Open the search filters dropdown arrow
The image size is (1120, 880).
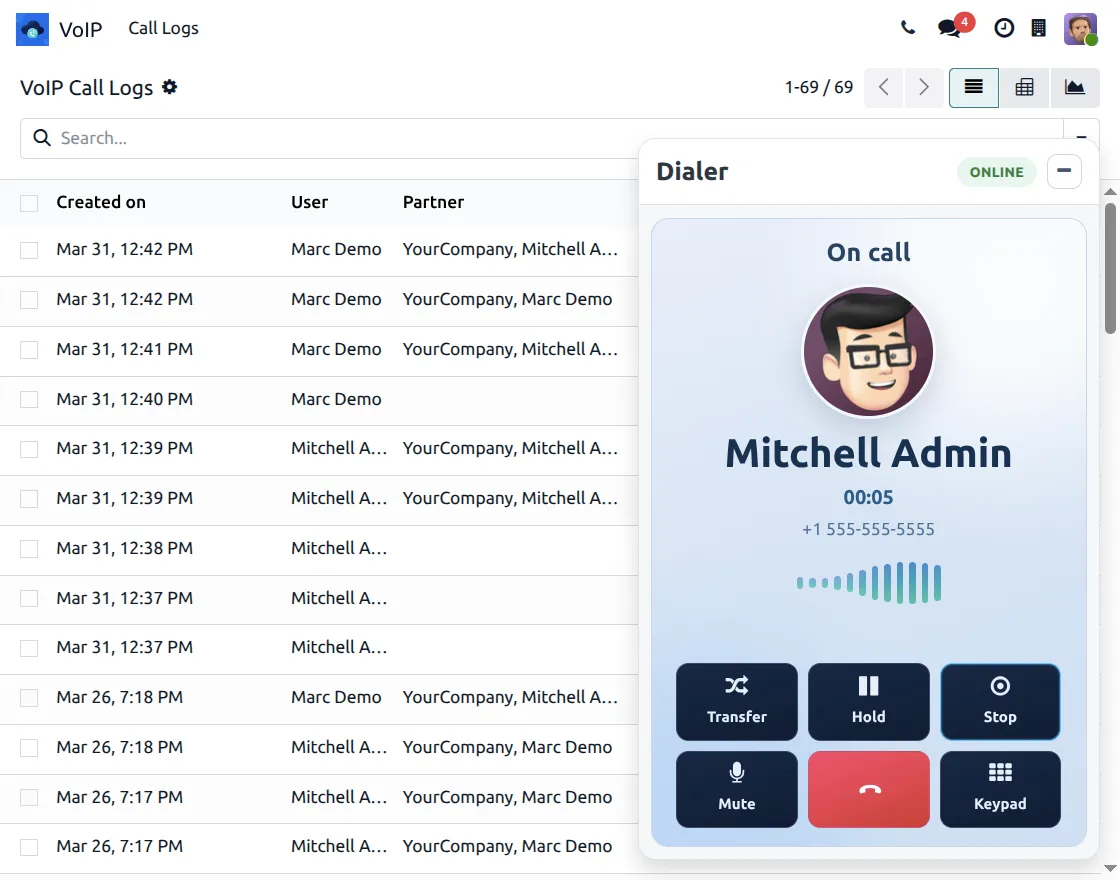[1080, 138]
